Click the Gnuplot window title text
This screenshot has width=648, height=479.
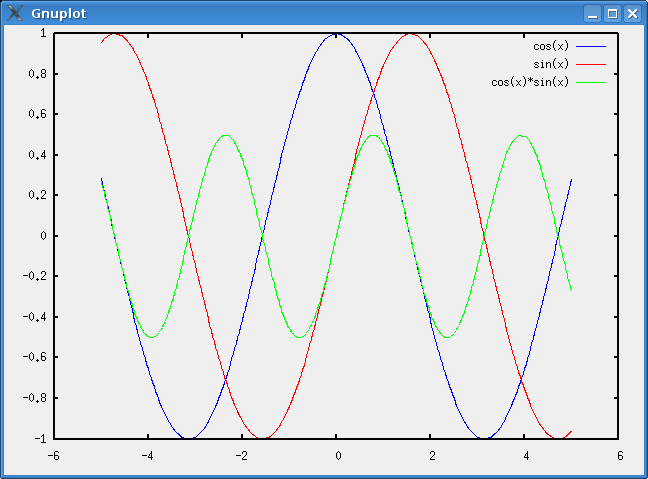point(59,14)
